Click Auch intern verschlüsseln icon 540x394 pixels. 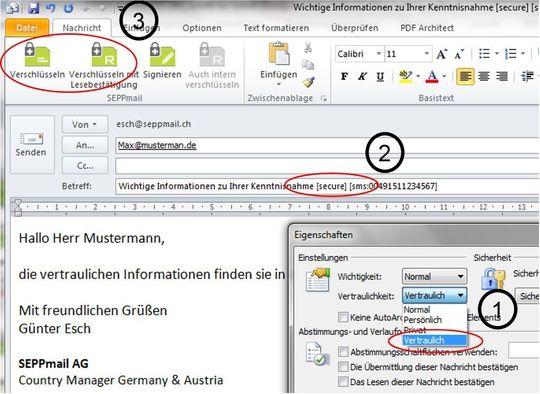point(212,54)
